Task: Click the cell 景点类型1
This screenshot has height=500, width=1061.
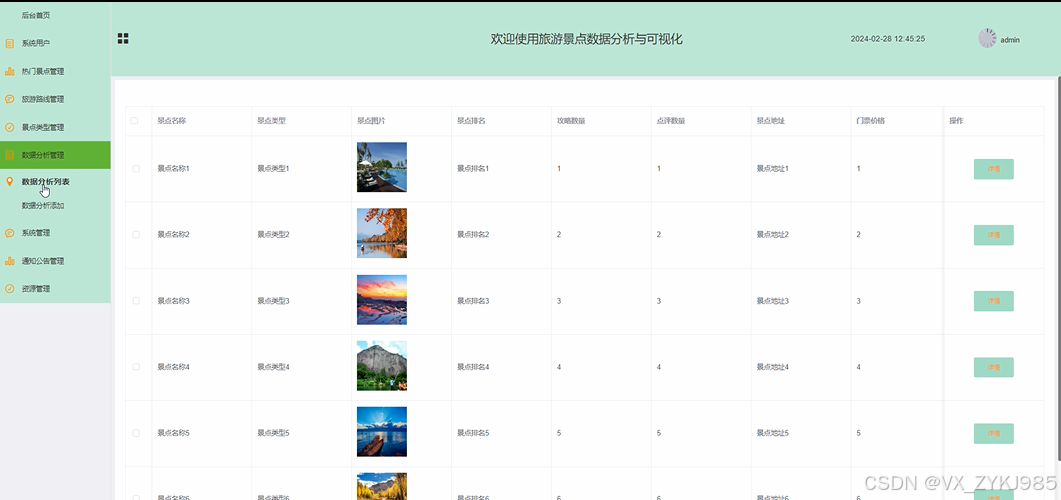Action: tap(273, 168)
